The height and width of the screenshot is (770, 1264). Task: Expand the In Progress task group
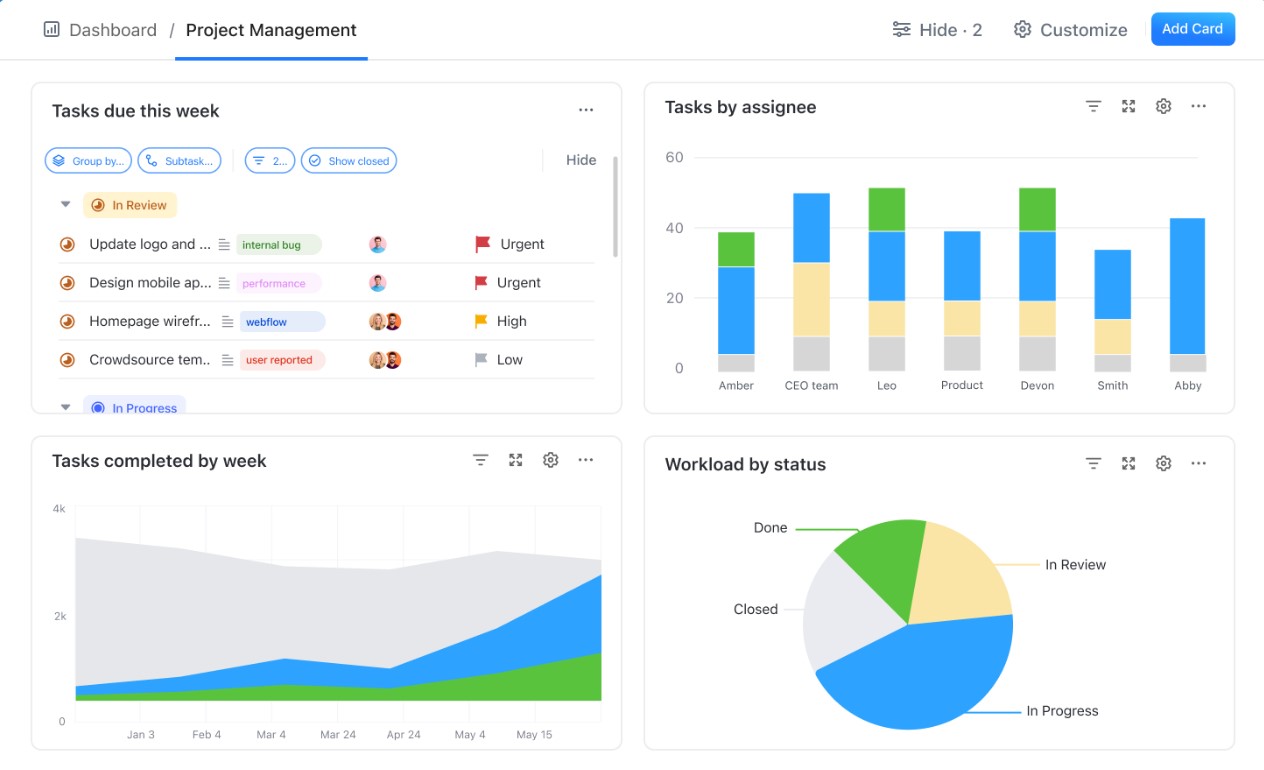tap(65, 407)
